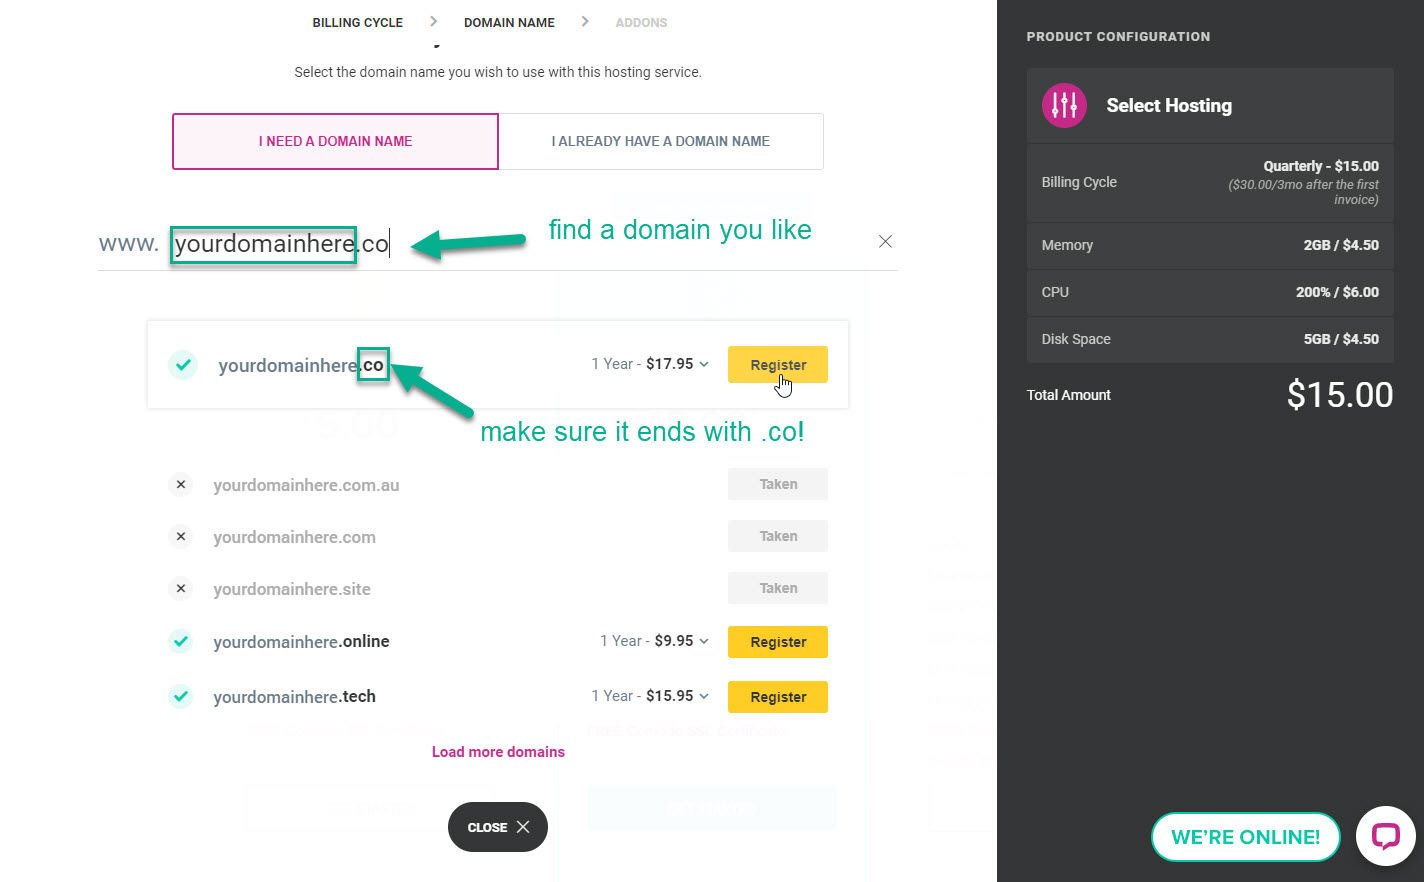Viewport: 1424px width, 882px height.
Task: Click the Product Configuration header text
Action: click(x=1118, y=36)
